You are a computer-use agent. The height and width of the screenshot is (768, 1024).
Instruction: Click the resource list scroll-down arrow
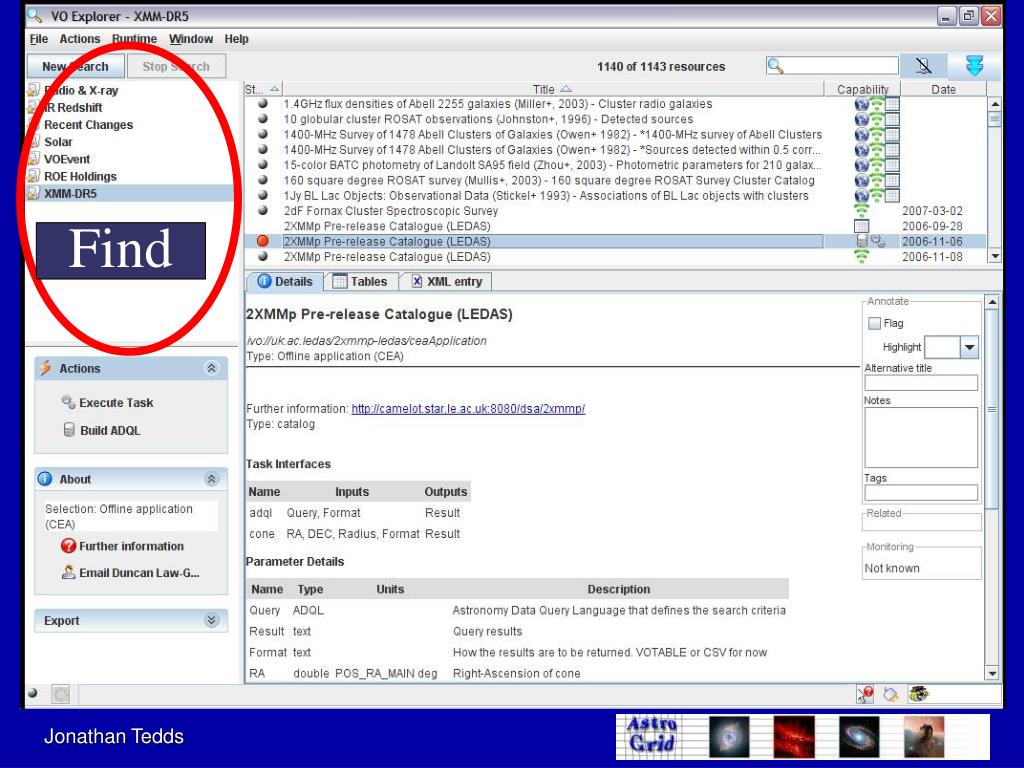[995, 257]
